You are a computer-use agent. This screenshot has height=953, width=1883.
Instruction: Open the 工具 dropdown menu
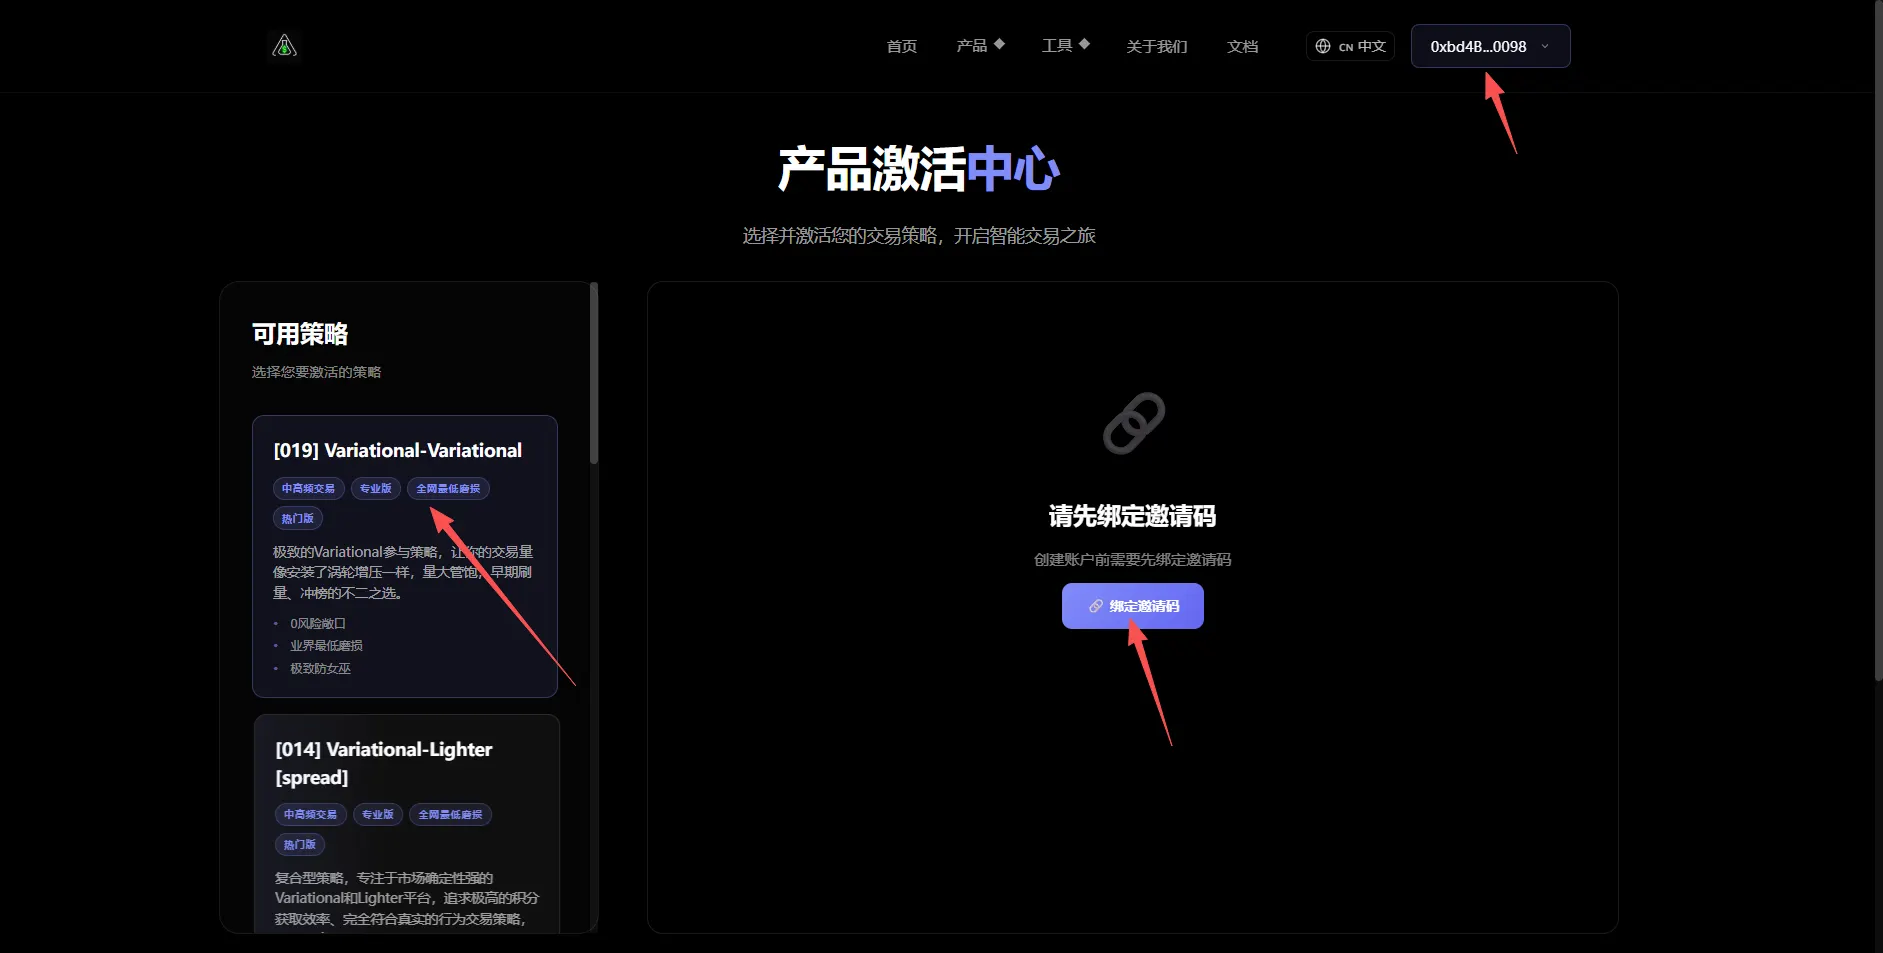tap(1058, 45)
